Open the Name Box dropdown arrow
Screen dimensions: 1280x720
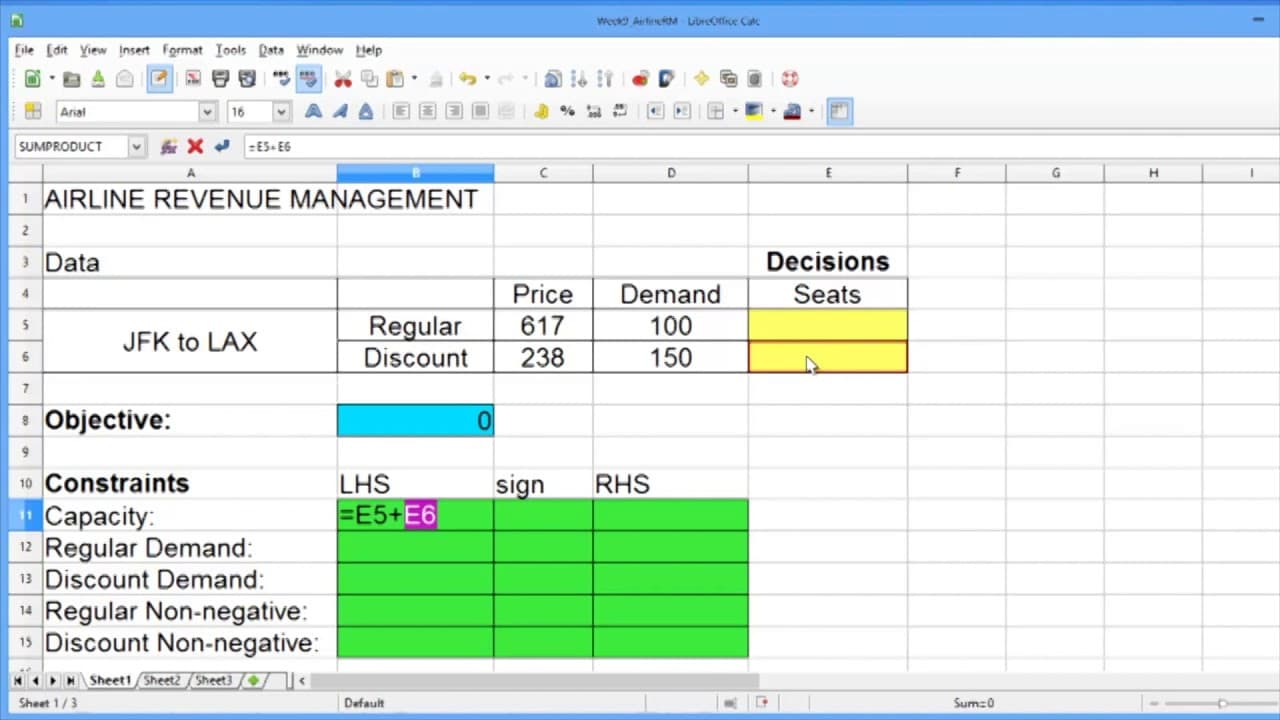136,147
